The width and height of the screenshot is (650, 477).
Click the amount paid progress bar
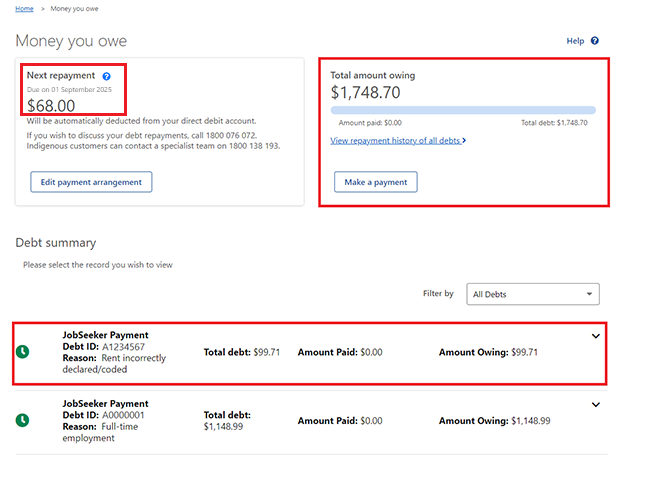click(x=462, y=110)
